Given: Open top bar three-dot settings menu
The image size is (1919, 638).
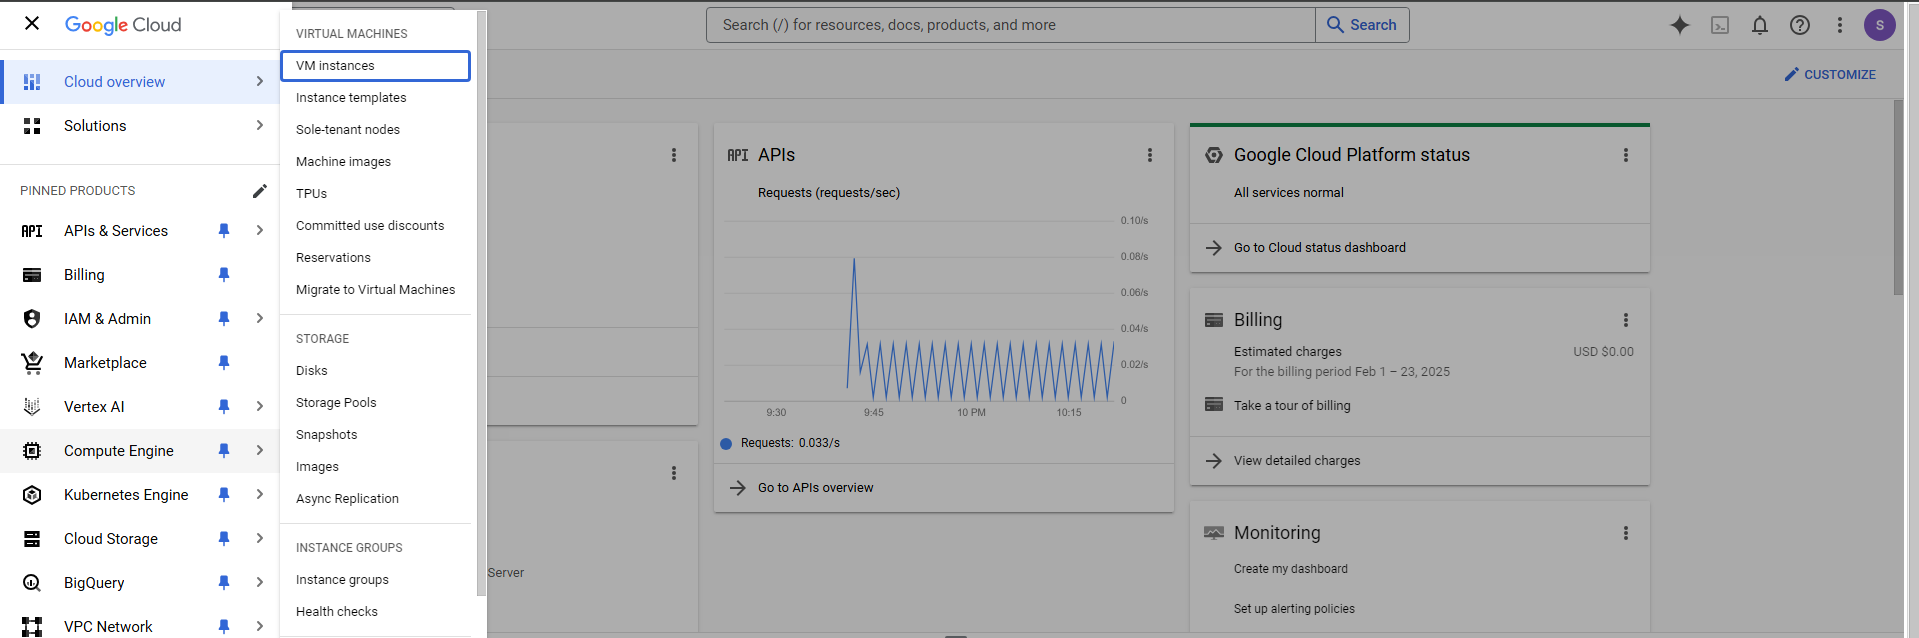Looking at the screenshot, I should point(1840,25).
